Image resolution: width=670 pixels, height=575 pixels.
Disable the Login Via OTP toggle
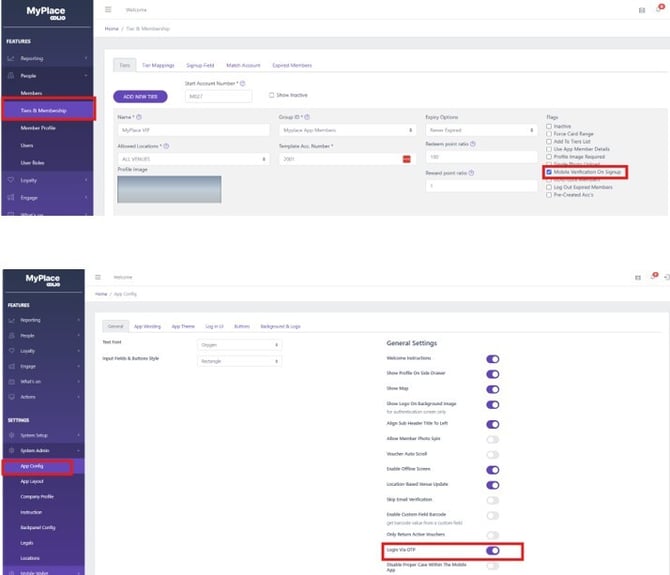pos(492,549)
